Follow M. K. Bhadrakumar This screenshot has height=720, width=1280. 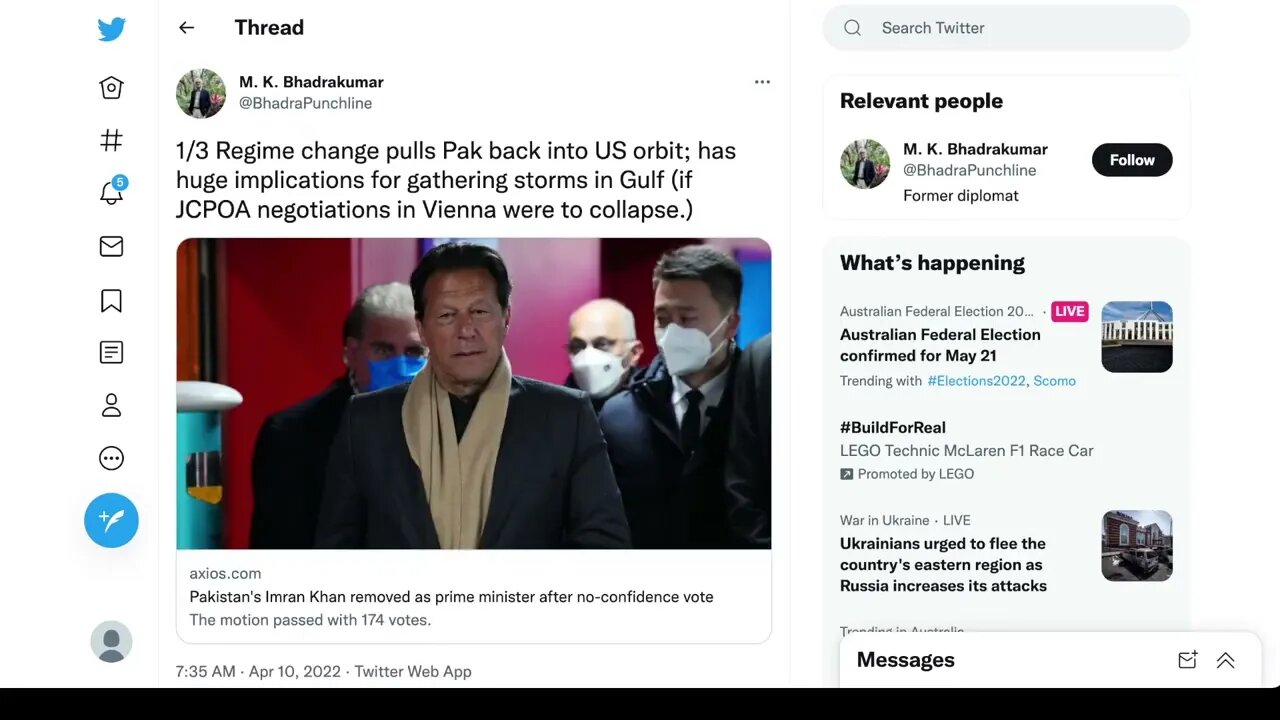point(1131,160)
